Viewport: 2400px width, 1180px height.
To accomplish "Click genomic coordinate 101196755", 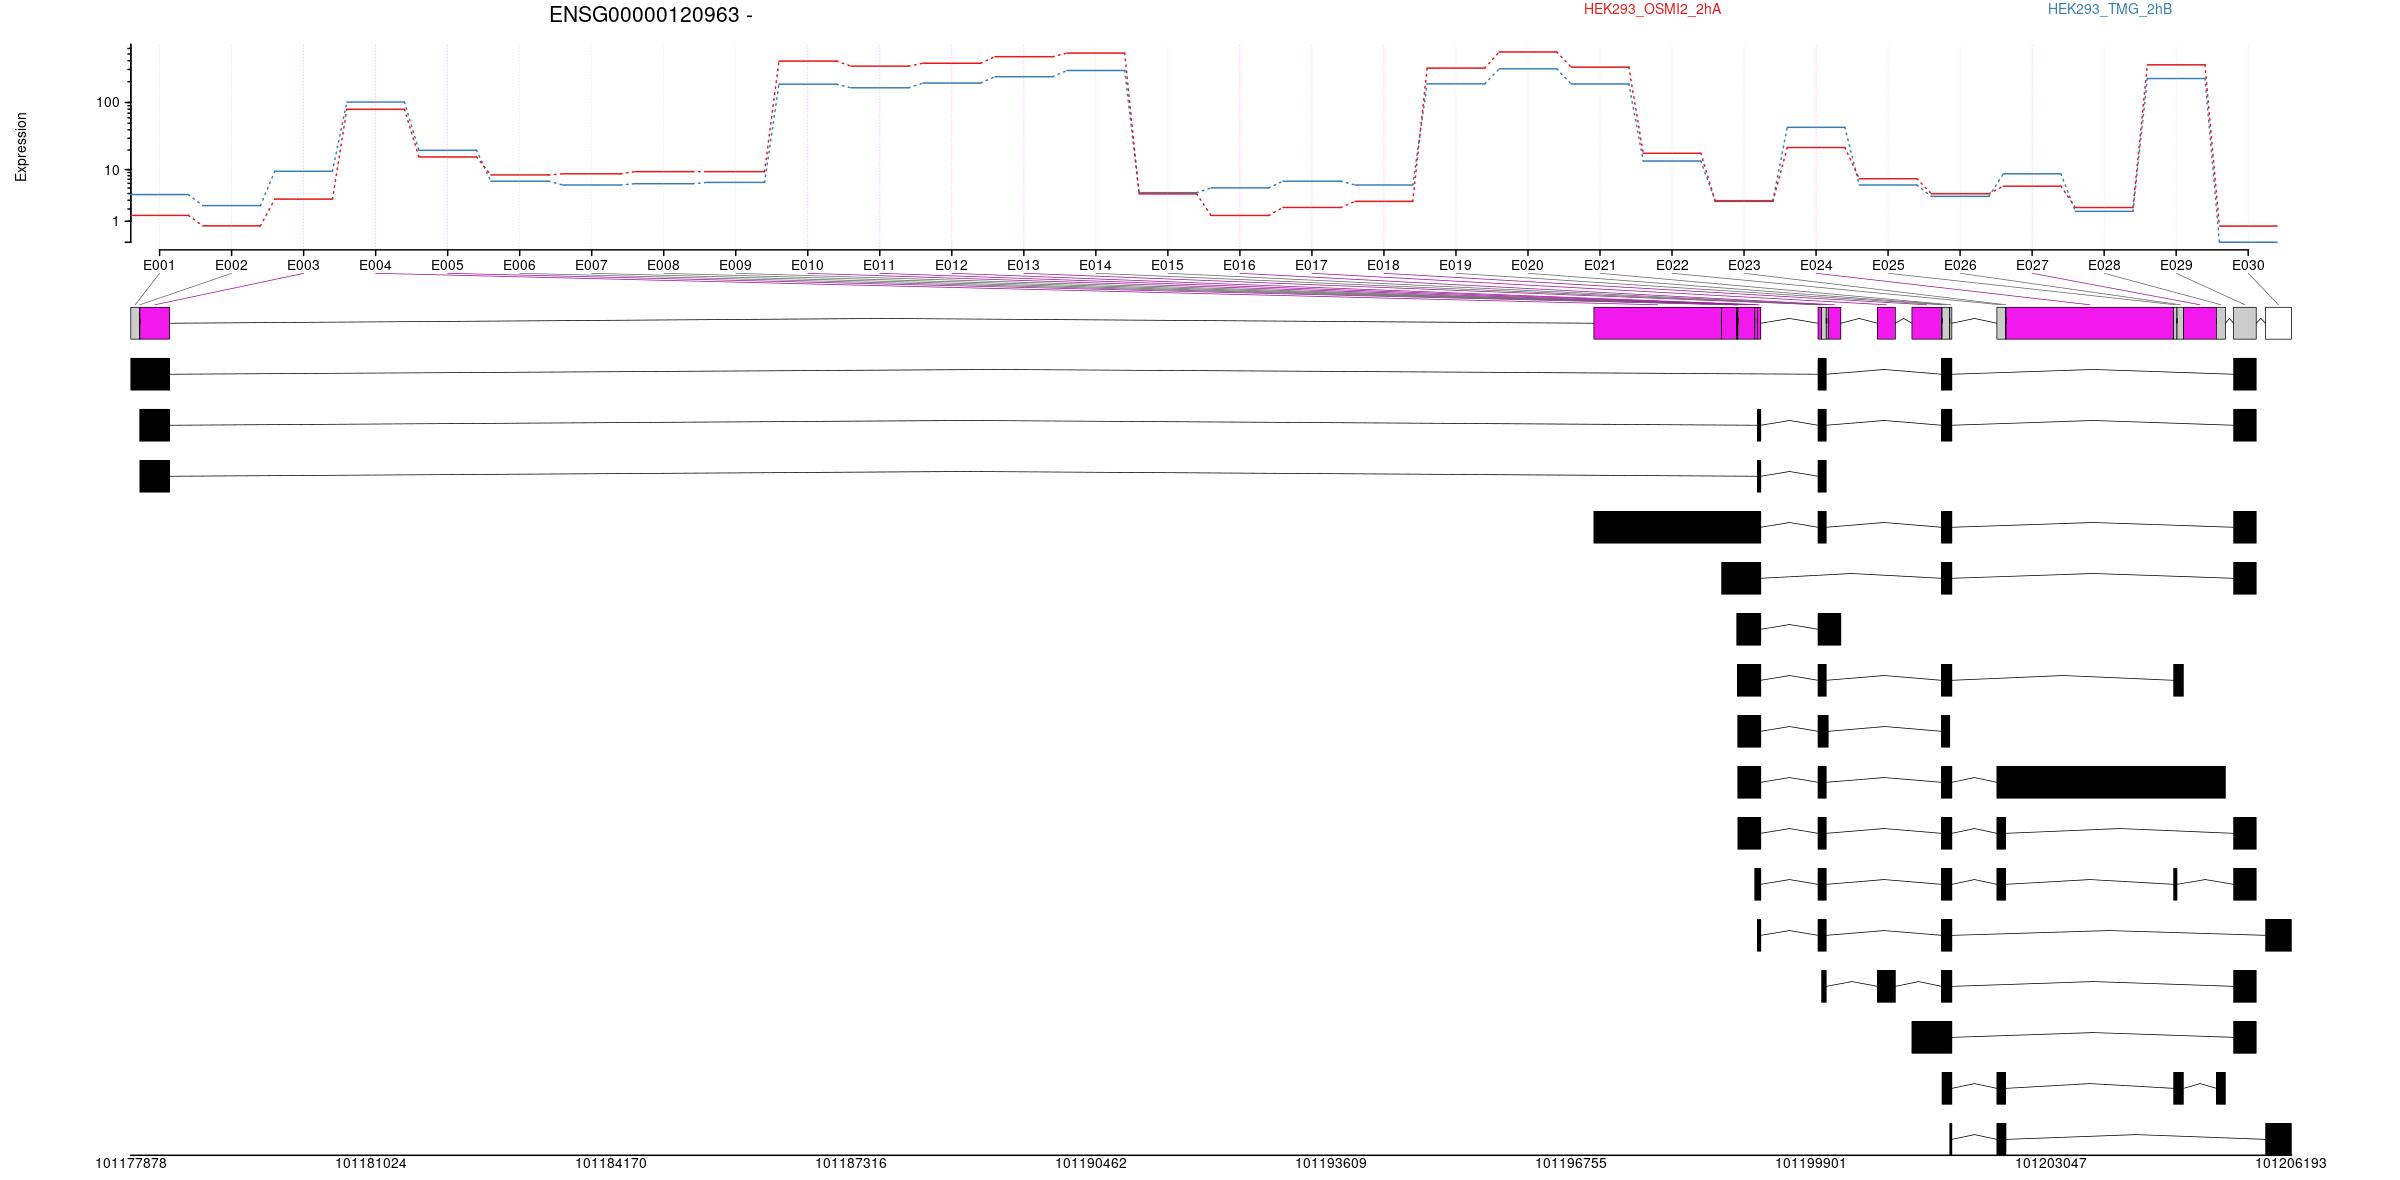I will coord(1571,1163).
